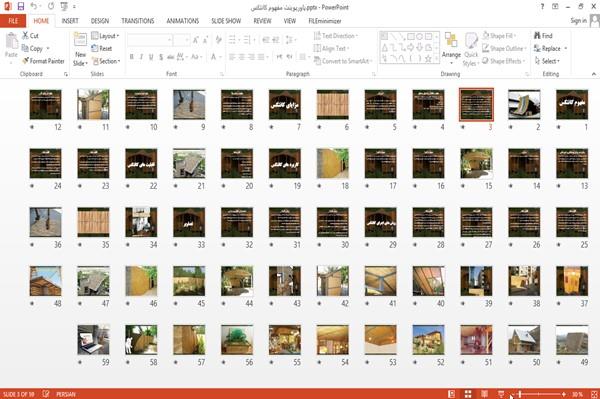Click spell check icon in status bar
The width and height of the screenshot is (600, 399).
click(46, 394)
